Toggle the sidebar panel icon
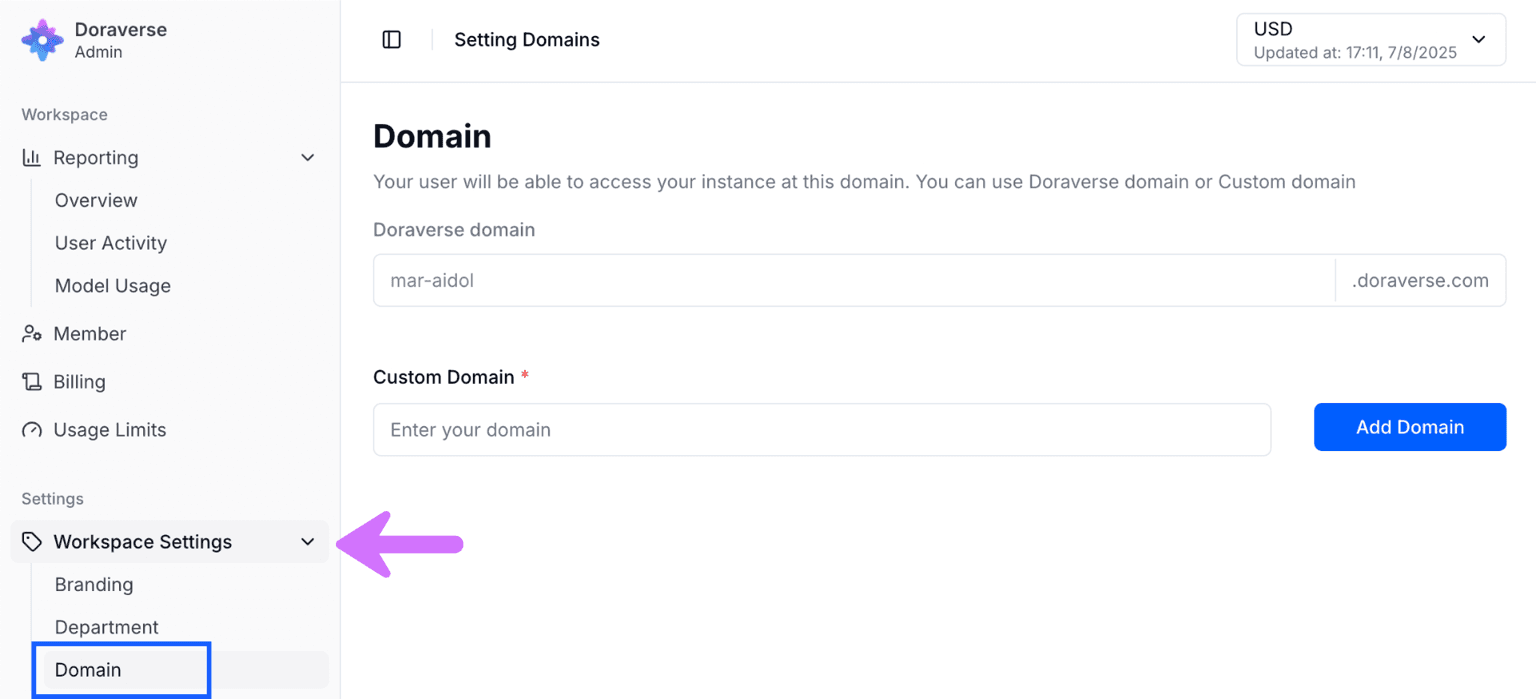Image resolution: width=1536 pixels, height=699 pixels. point(392,40)
